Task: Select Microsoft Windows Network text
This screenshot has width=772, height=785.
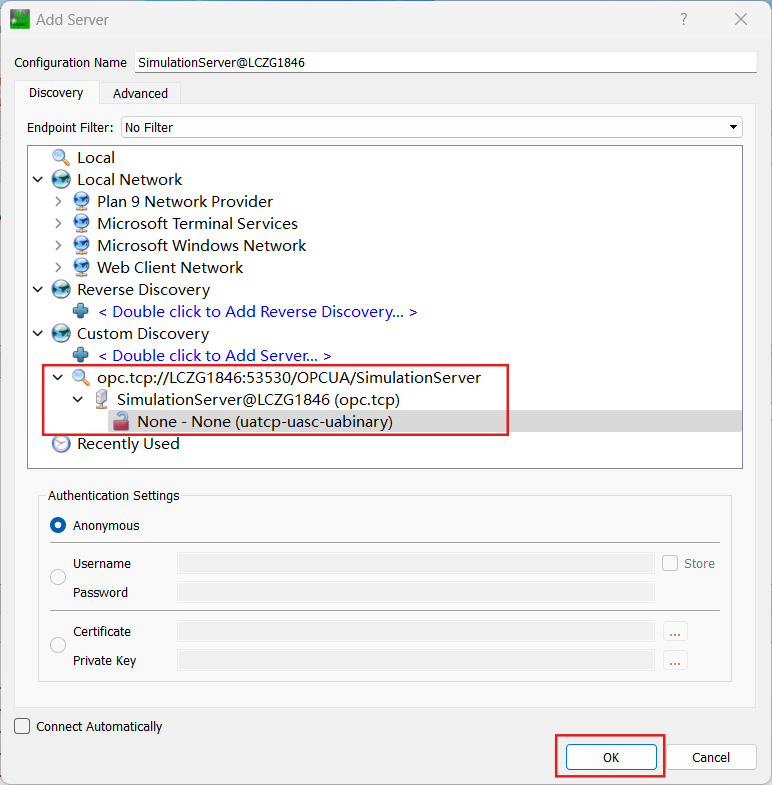Action: [x=201, y=246]
